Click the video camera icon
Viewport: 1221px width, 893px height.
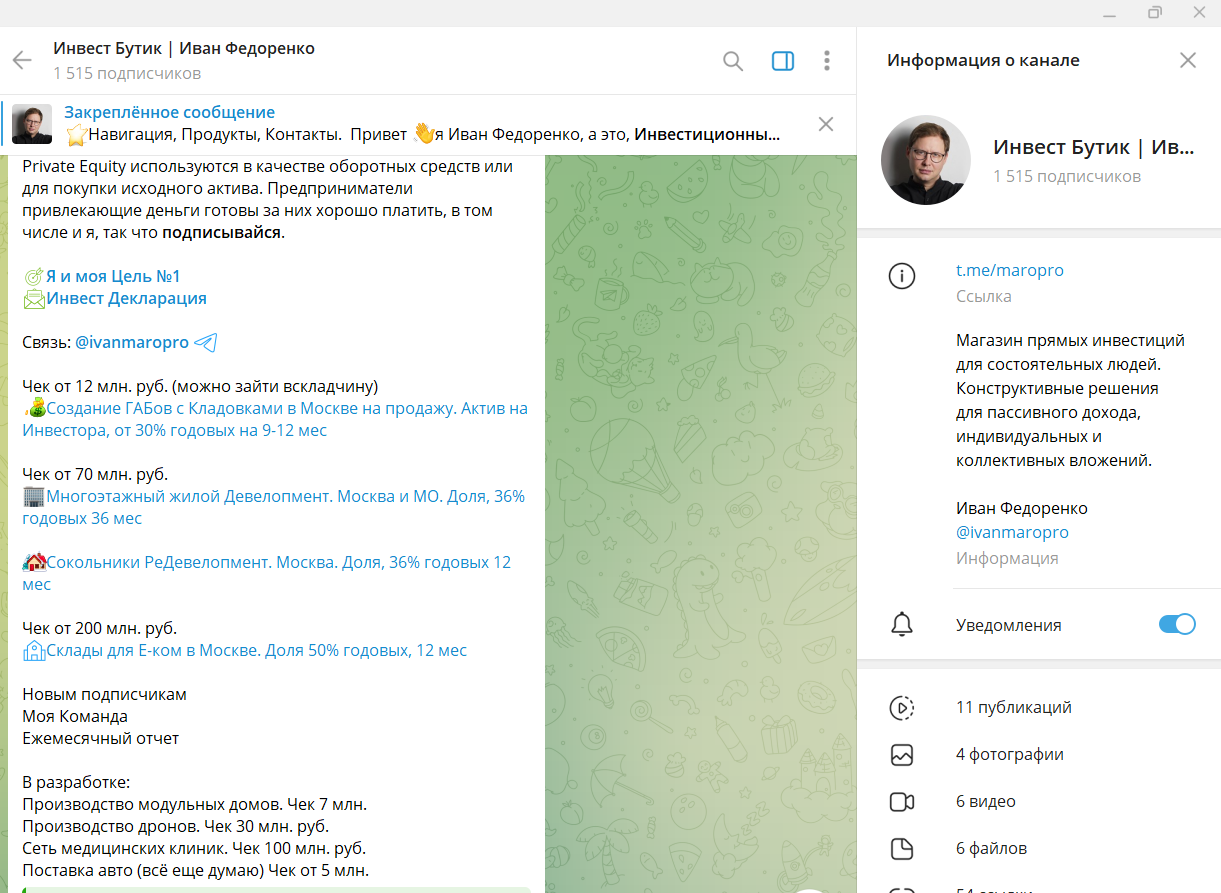[902, 801]
